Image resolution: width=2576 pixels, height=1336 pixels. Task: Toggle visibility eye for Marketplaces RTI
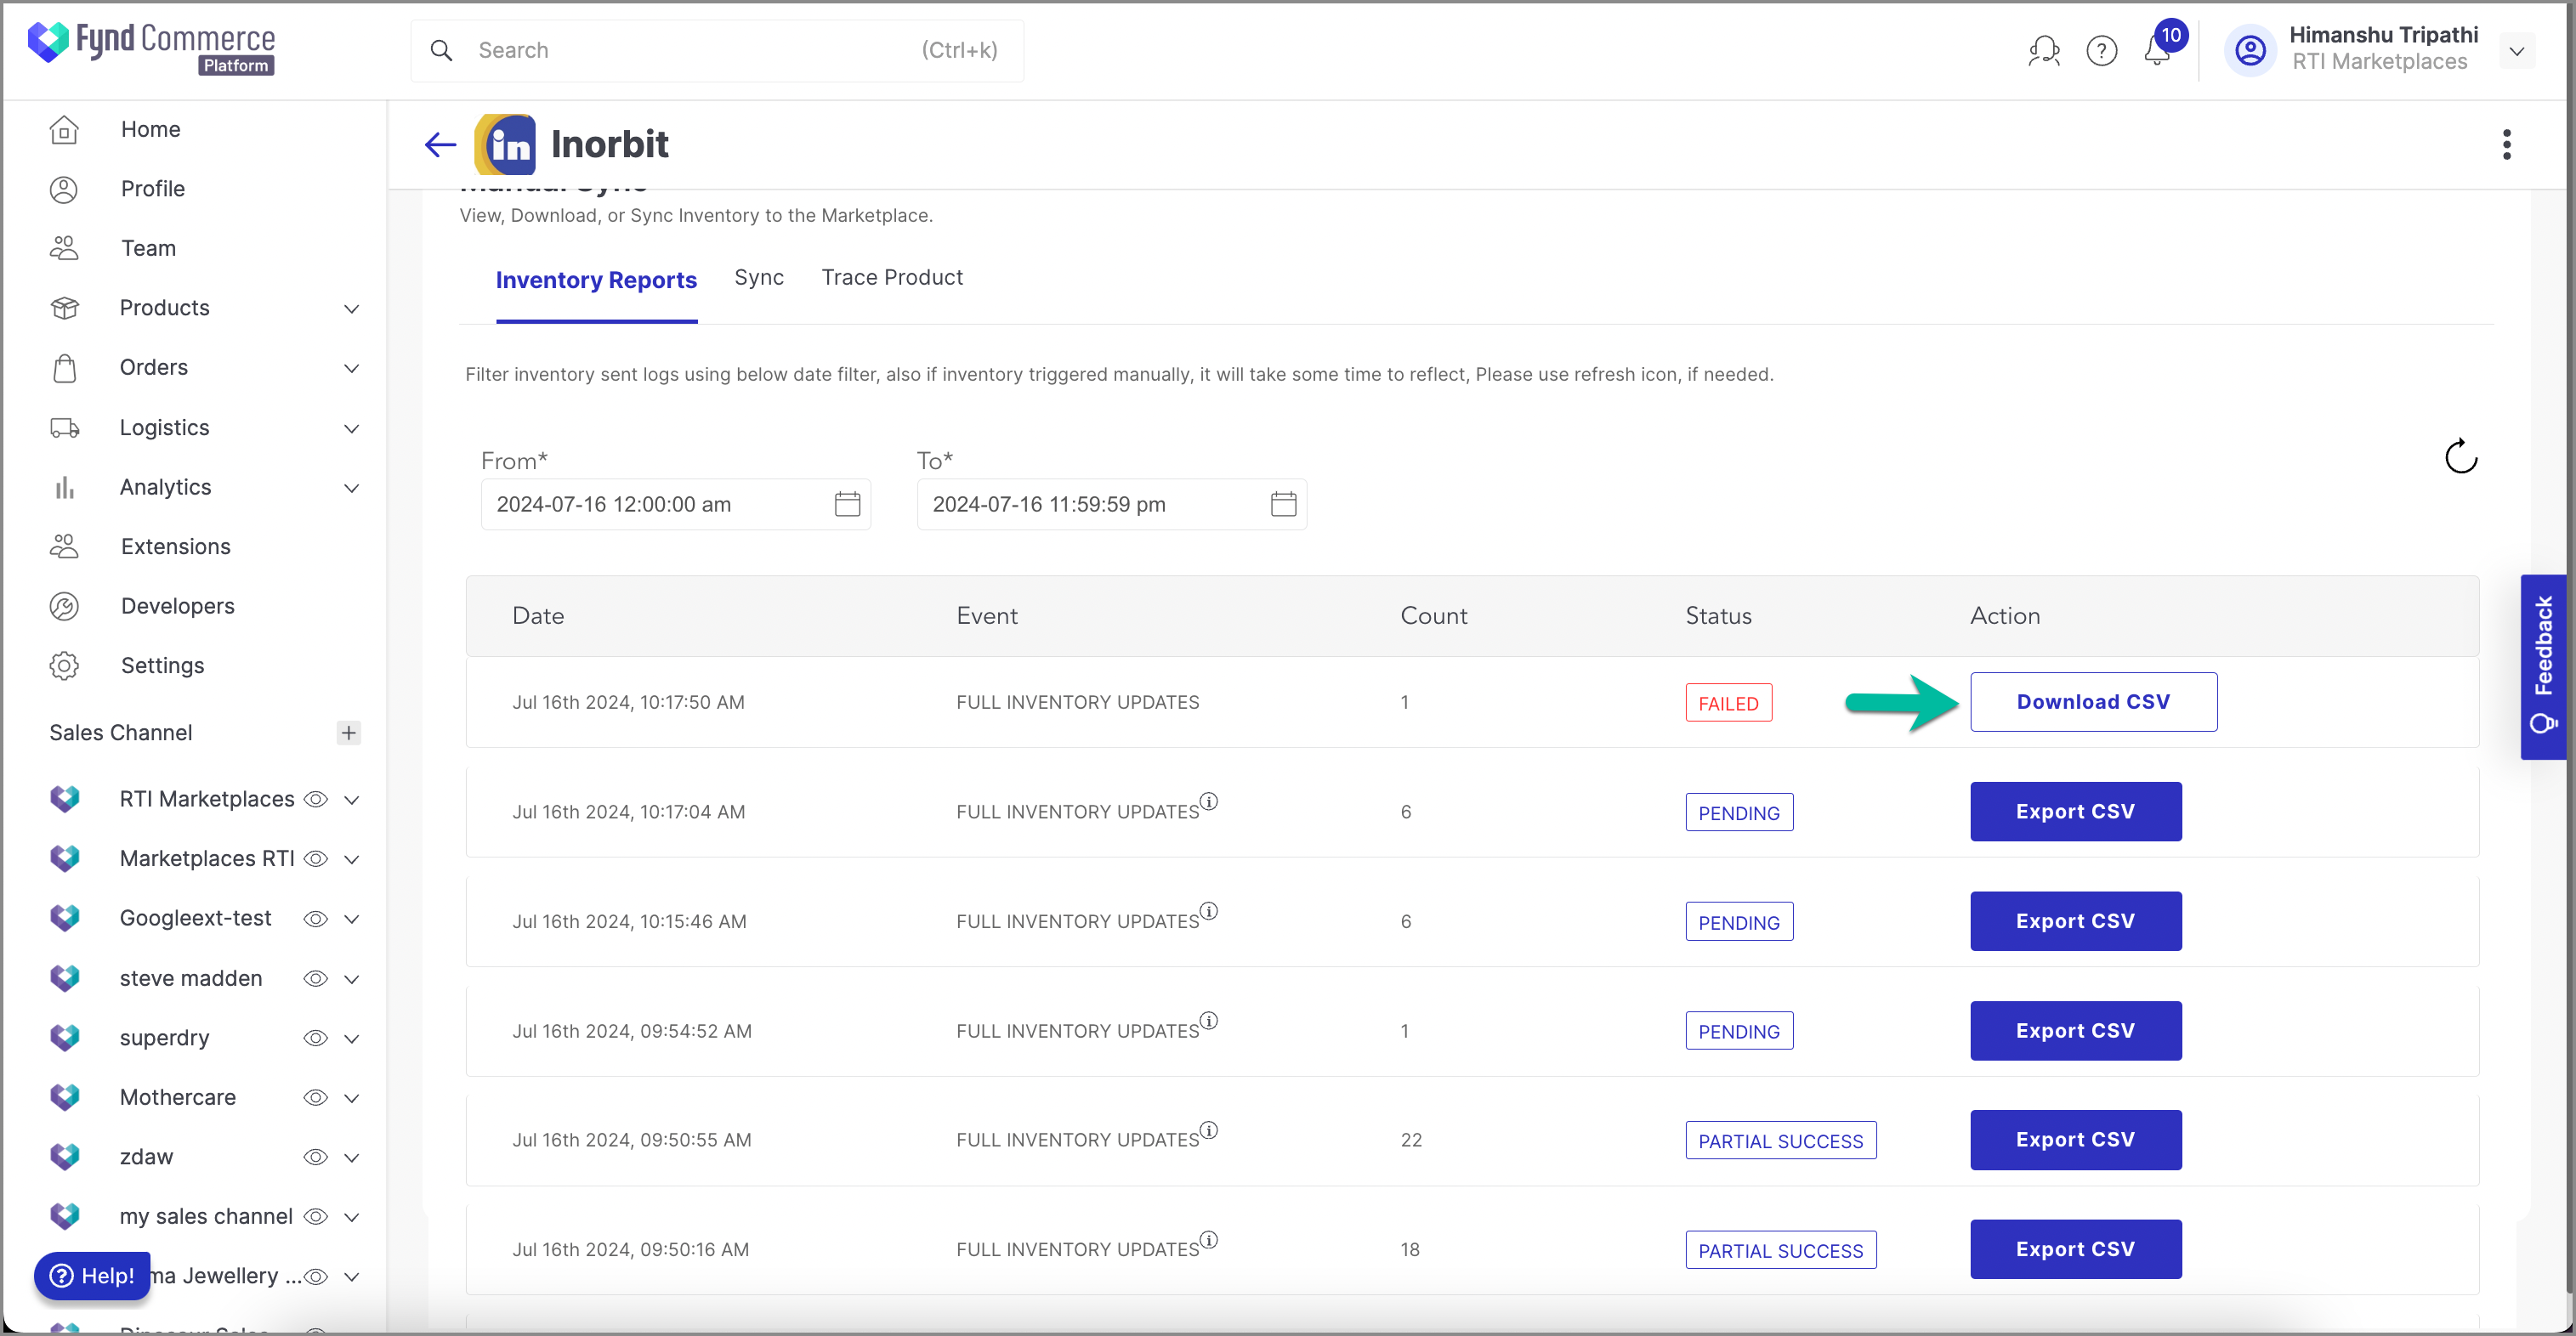pyautogui.click(x=316, y=859)
